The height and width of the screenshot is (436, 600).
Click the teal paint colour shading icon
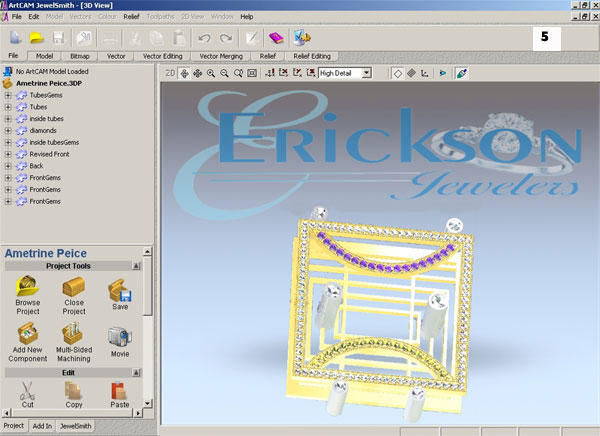461,73
